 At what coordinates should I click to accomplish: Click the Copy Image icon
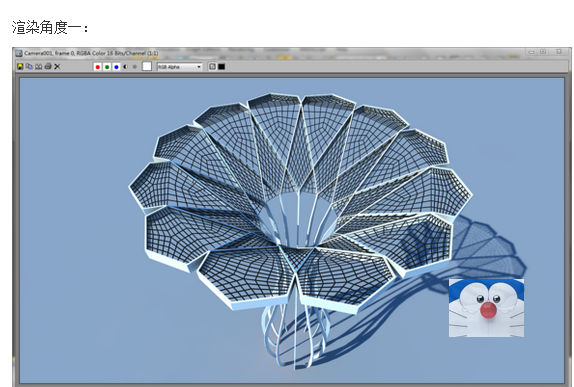29,67
